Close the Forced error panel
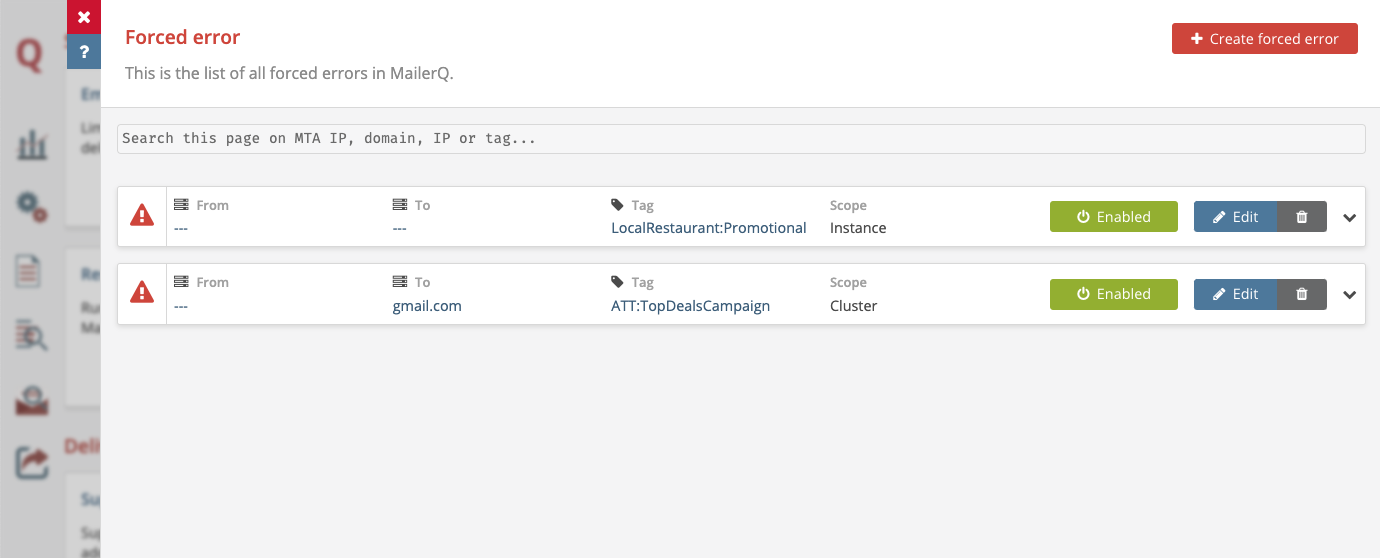The width and height of the screenshot is (1380, 558). [x=84, y=17]
